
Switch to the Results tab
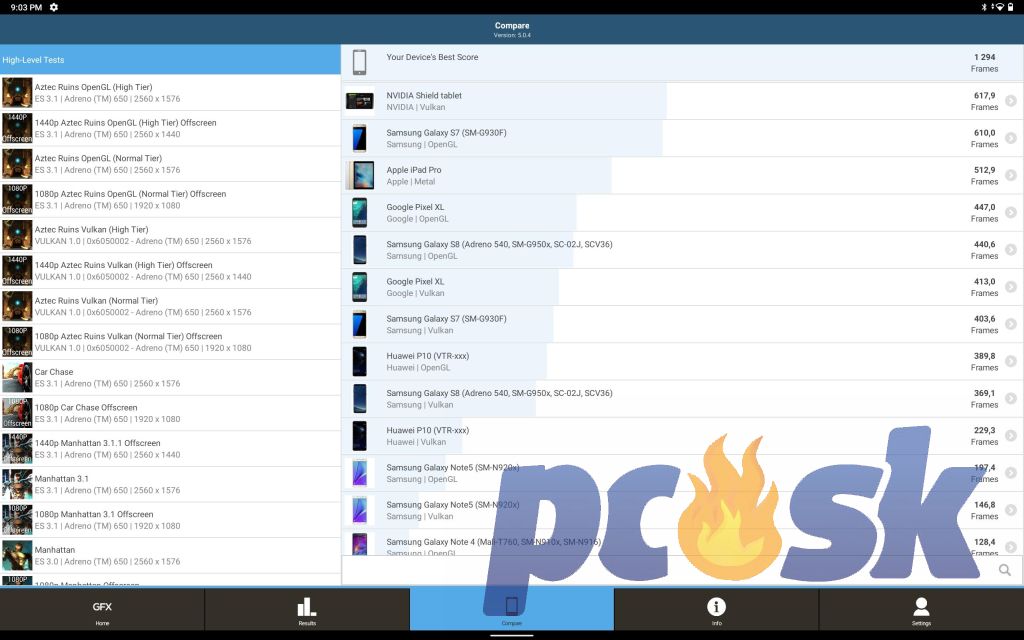point(307,609)
